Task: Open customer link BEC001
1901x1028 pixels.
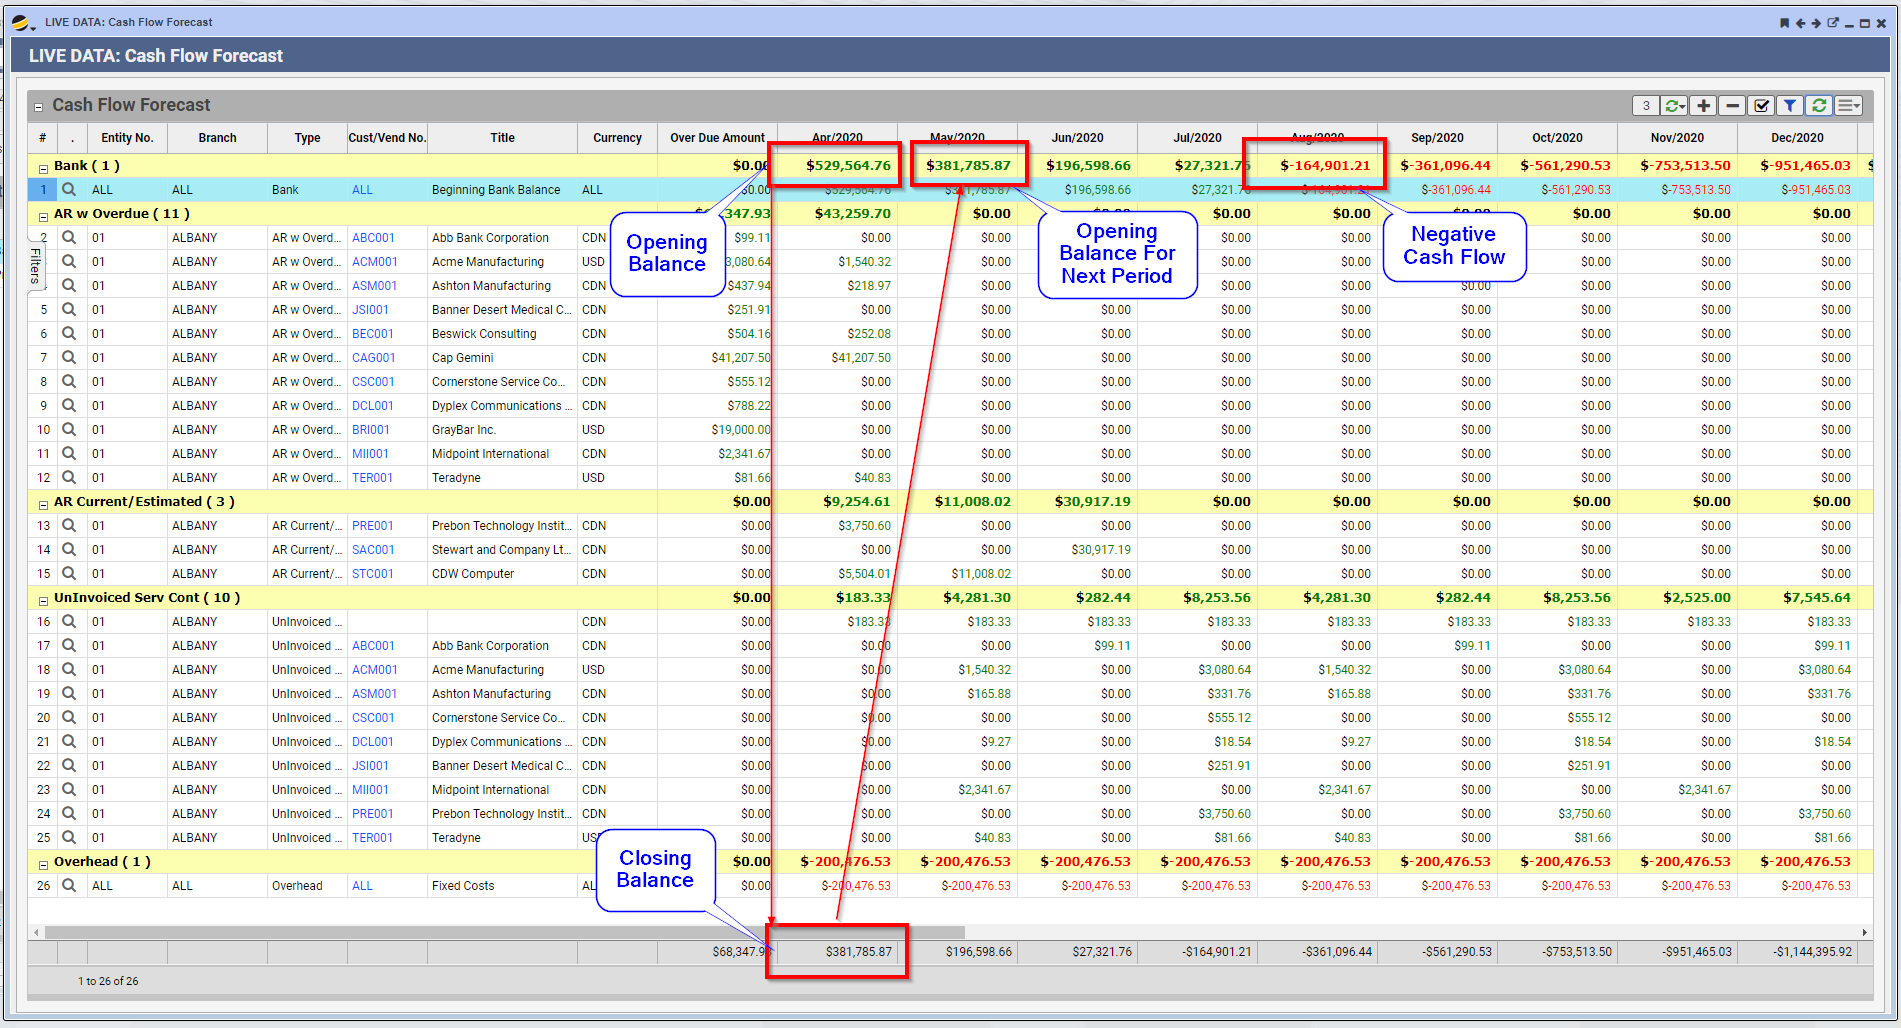Action: [x=372, y=334]
